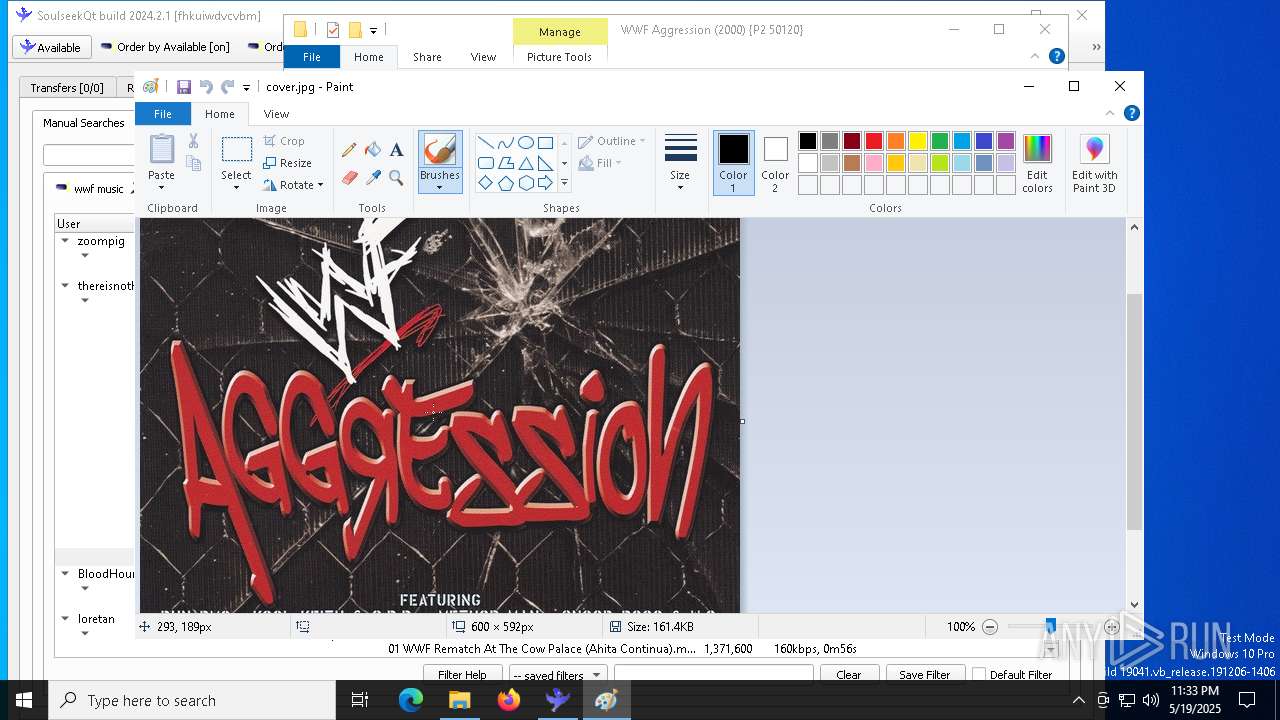Viewport: 1280px width, 720px height.
Task: Click the Zoom out minus button
Action: [x=990, y=627]
